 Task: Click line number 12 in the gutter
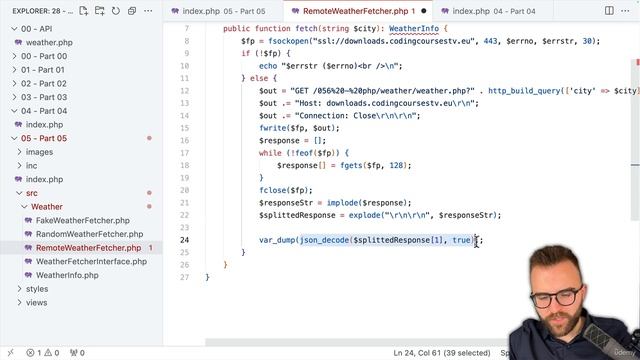click(x=184, y=91)
